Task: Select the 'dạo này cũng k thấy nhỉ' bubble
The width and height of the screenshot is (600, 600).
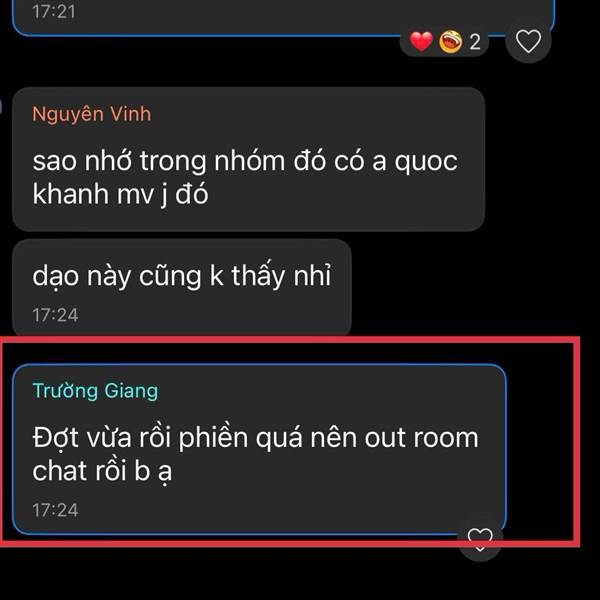Action: tap(182, 287)
